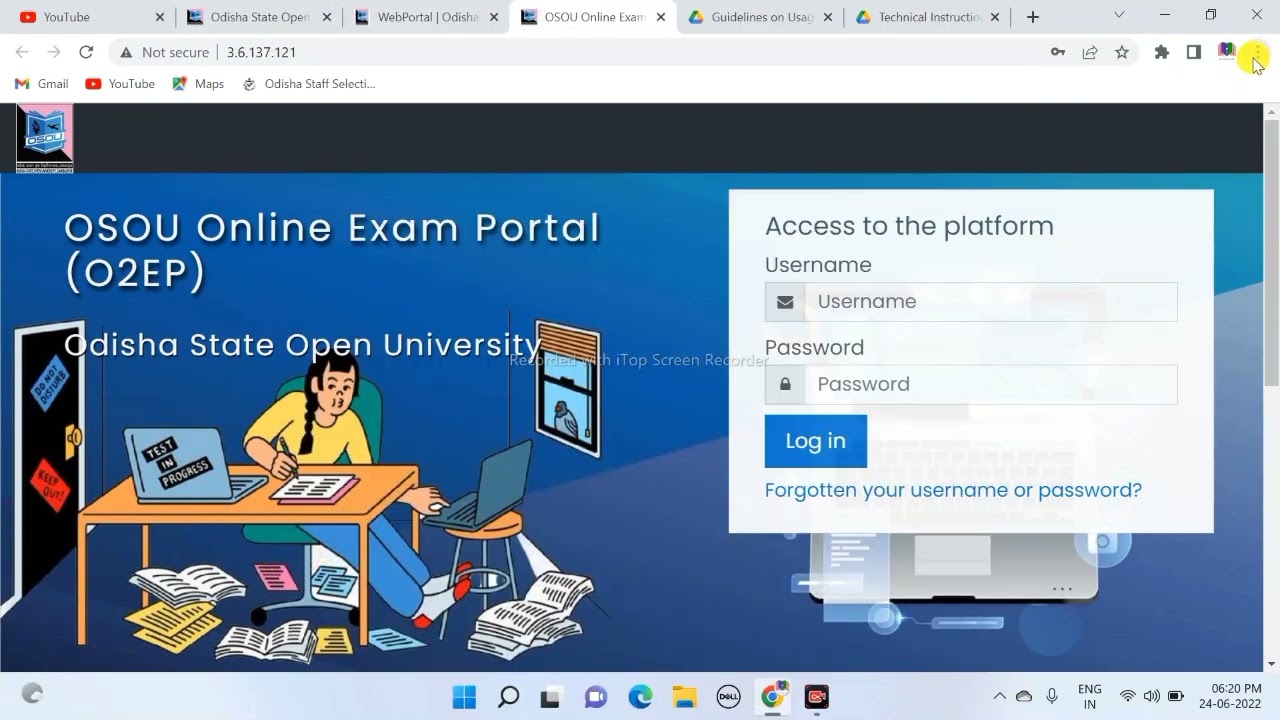
Task: Open iTop Screen Recorder on taskbar
Action: (817, 696)
